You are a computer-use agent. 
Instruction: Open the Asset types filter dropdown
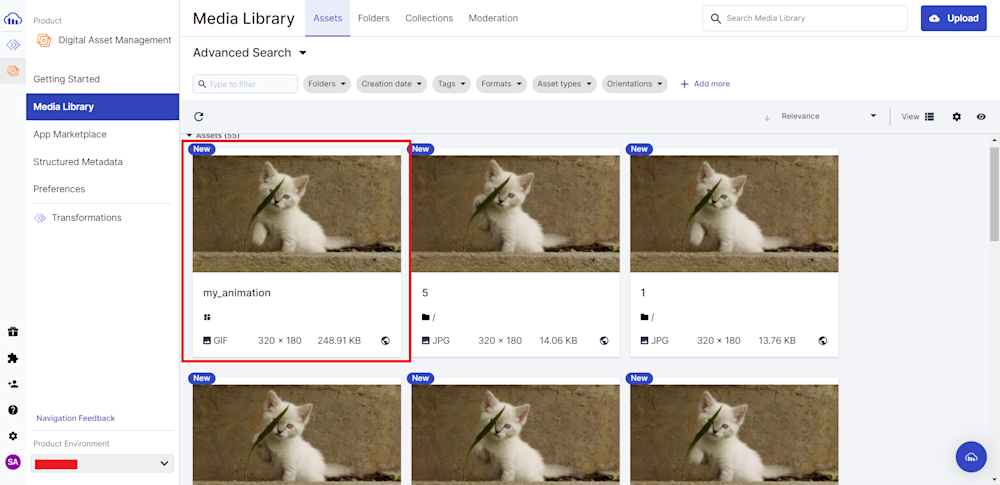564,84
